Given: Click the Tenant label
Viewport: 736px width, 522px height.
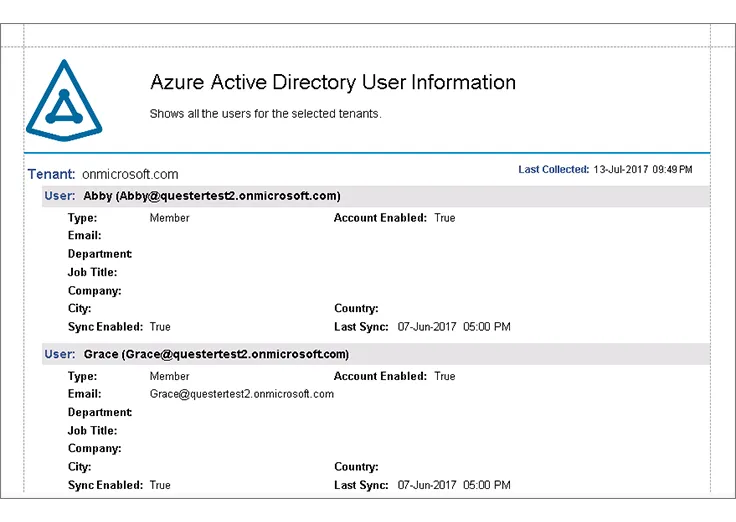Looking at the screenshot, I should point(51,174).
